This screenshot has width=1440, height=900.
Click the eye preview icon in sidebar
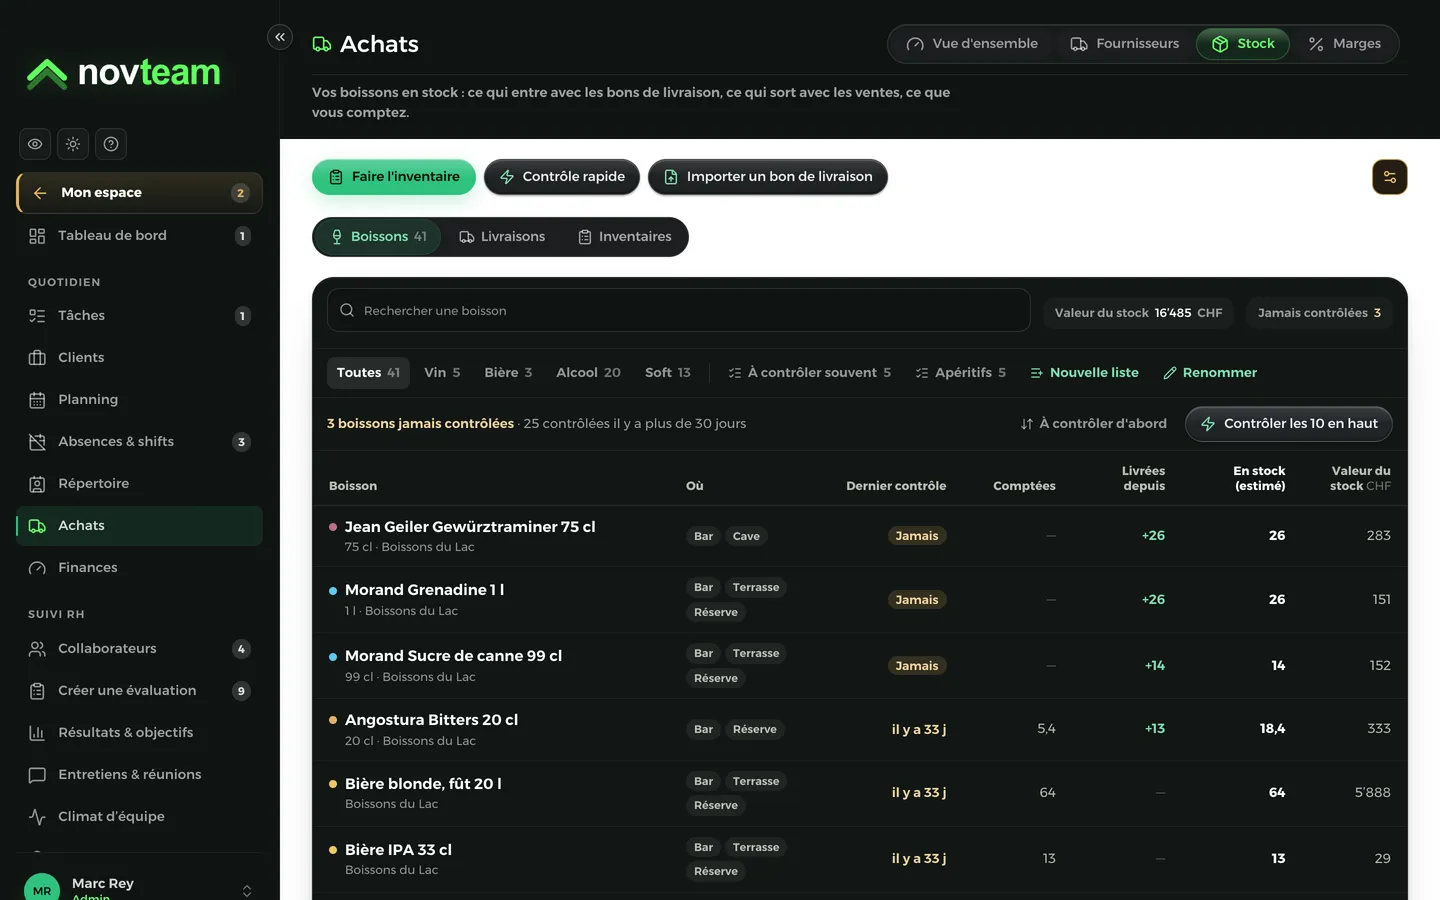pos(35,144)
